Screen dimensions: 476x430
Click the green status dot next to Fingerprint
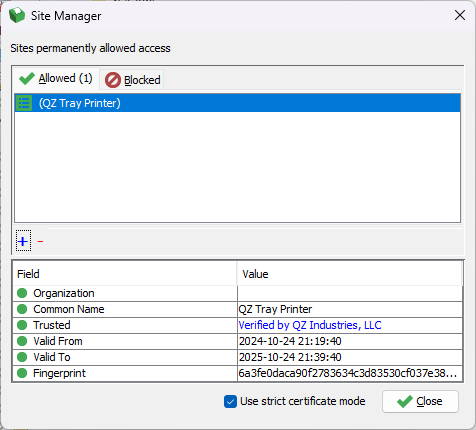22,373
